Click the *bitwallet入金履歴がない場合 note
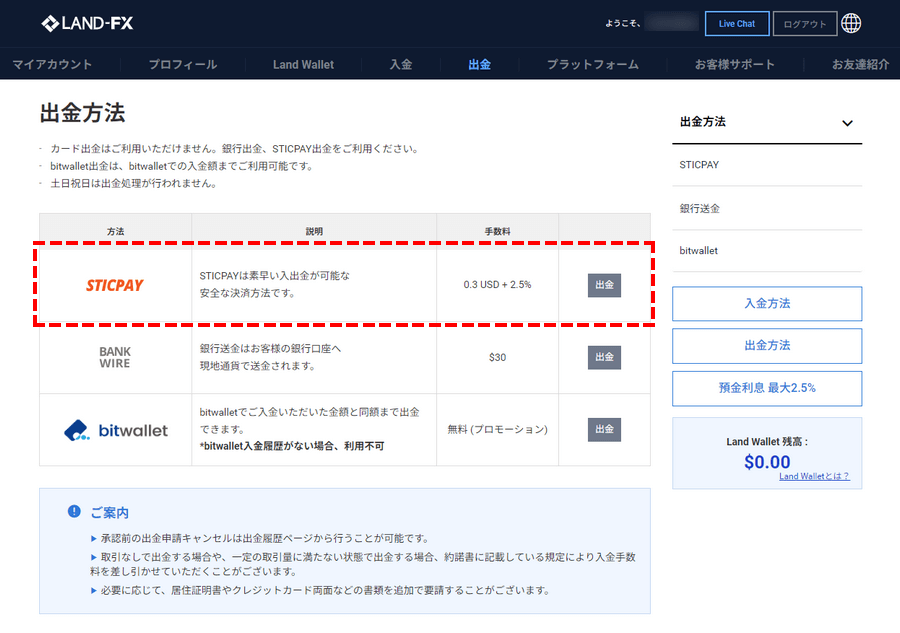The image size is (900, 633). 292,446
